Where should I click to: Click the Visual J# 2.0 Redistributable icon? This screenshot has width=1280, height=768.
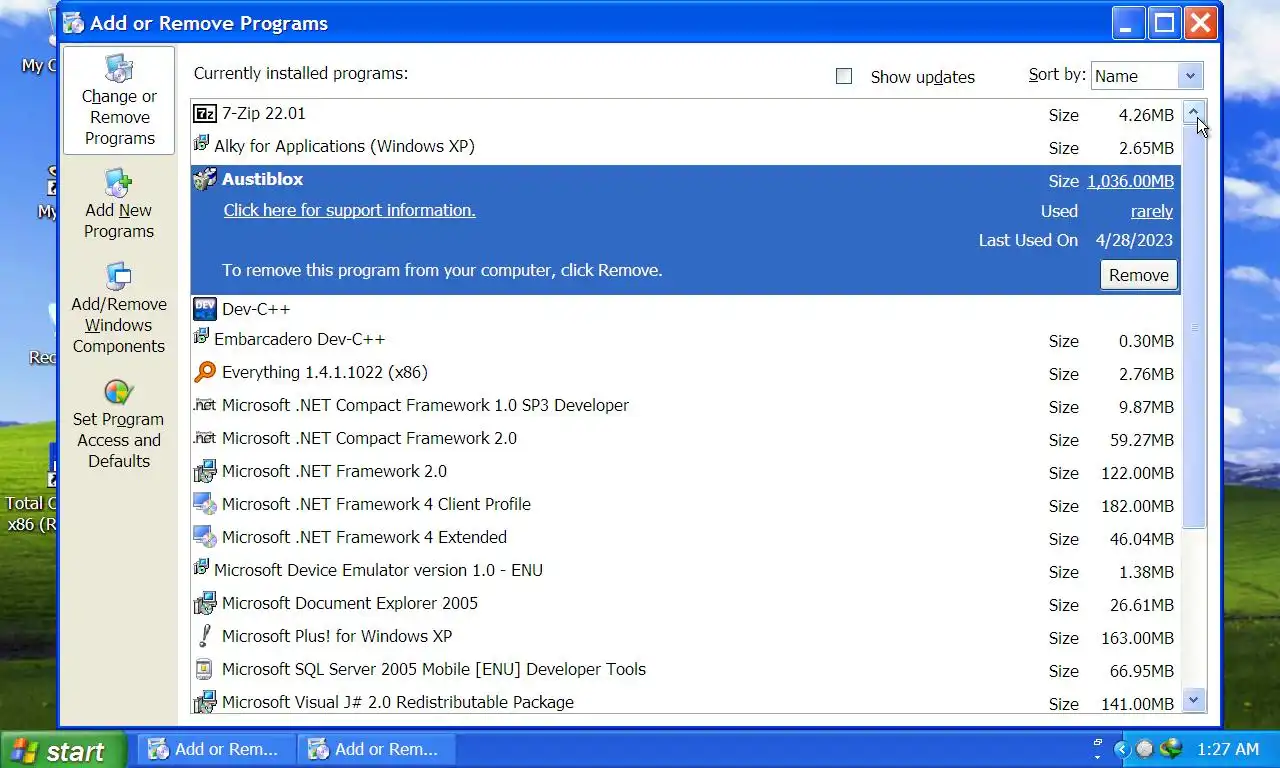click(x=205, y=702)
